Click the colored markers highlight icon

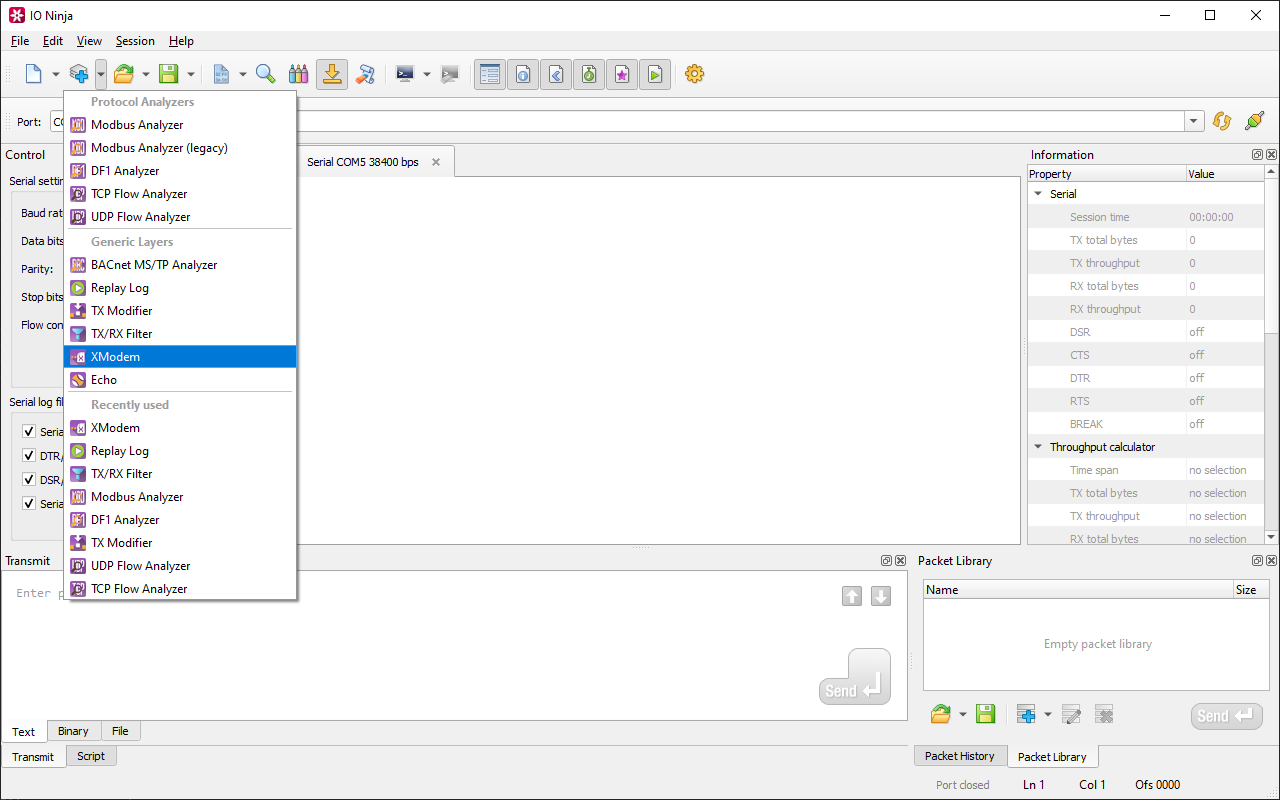298,74
